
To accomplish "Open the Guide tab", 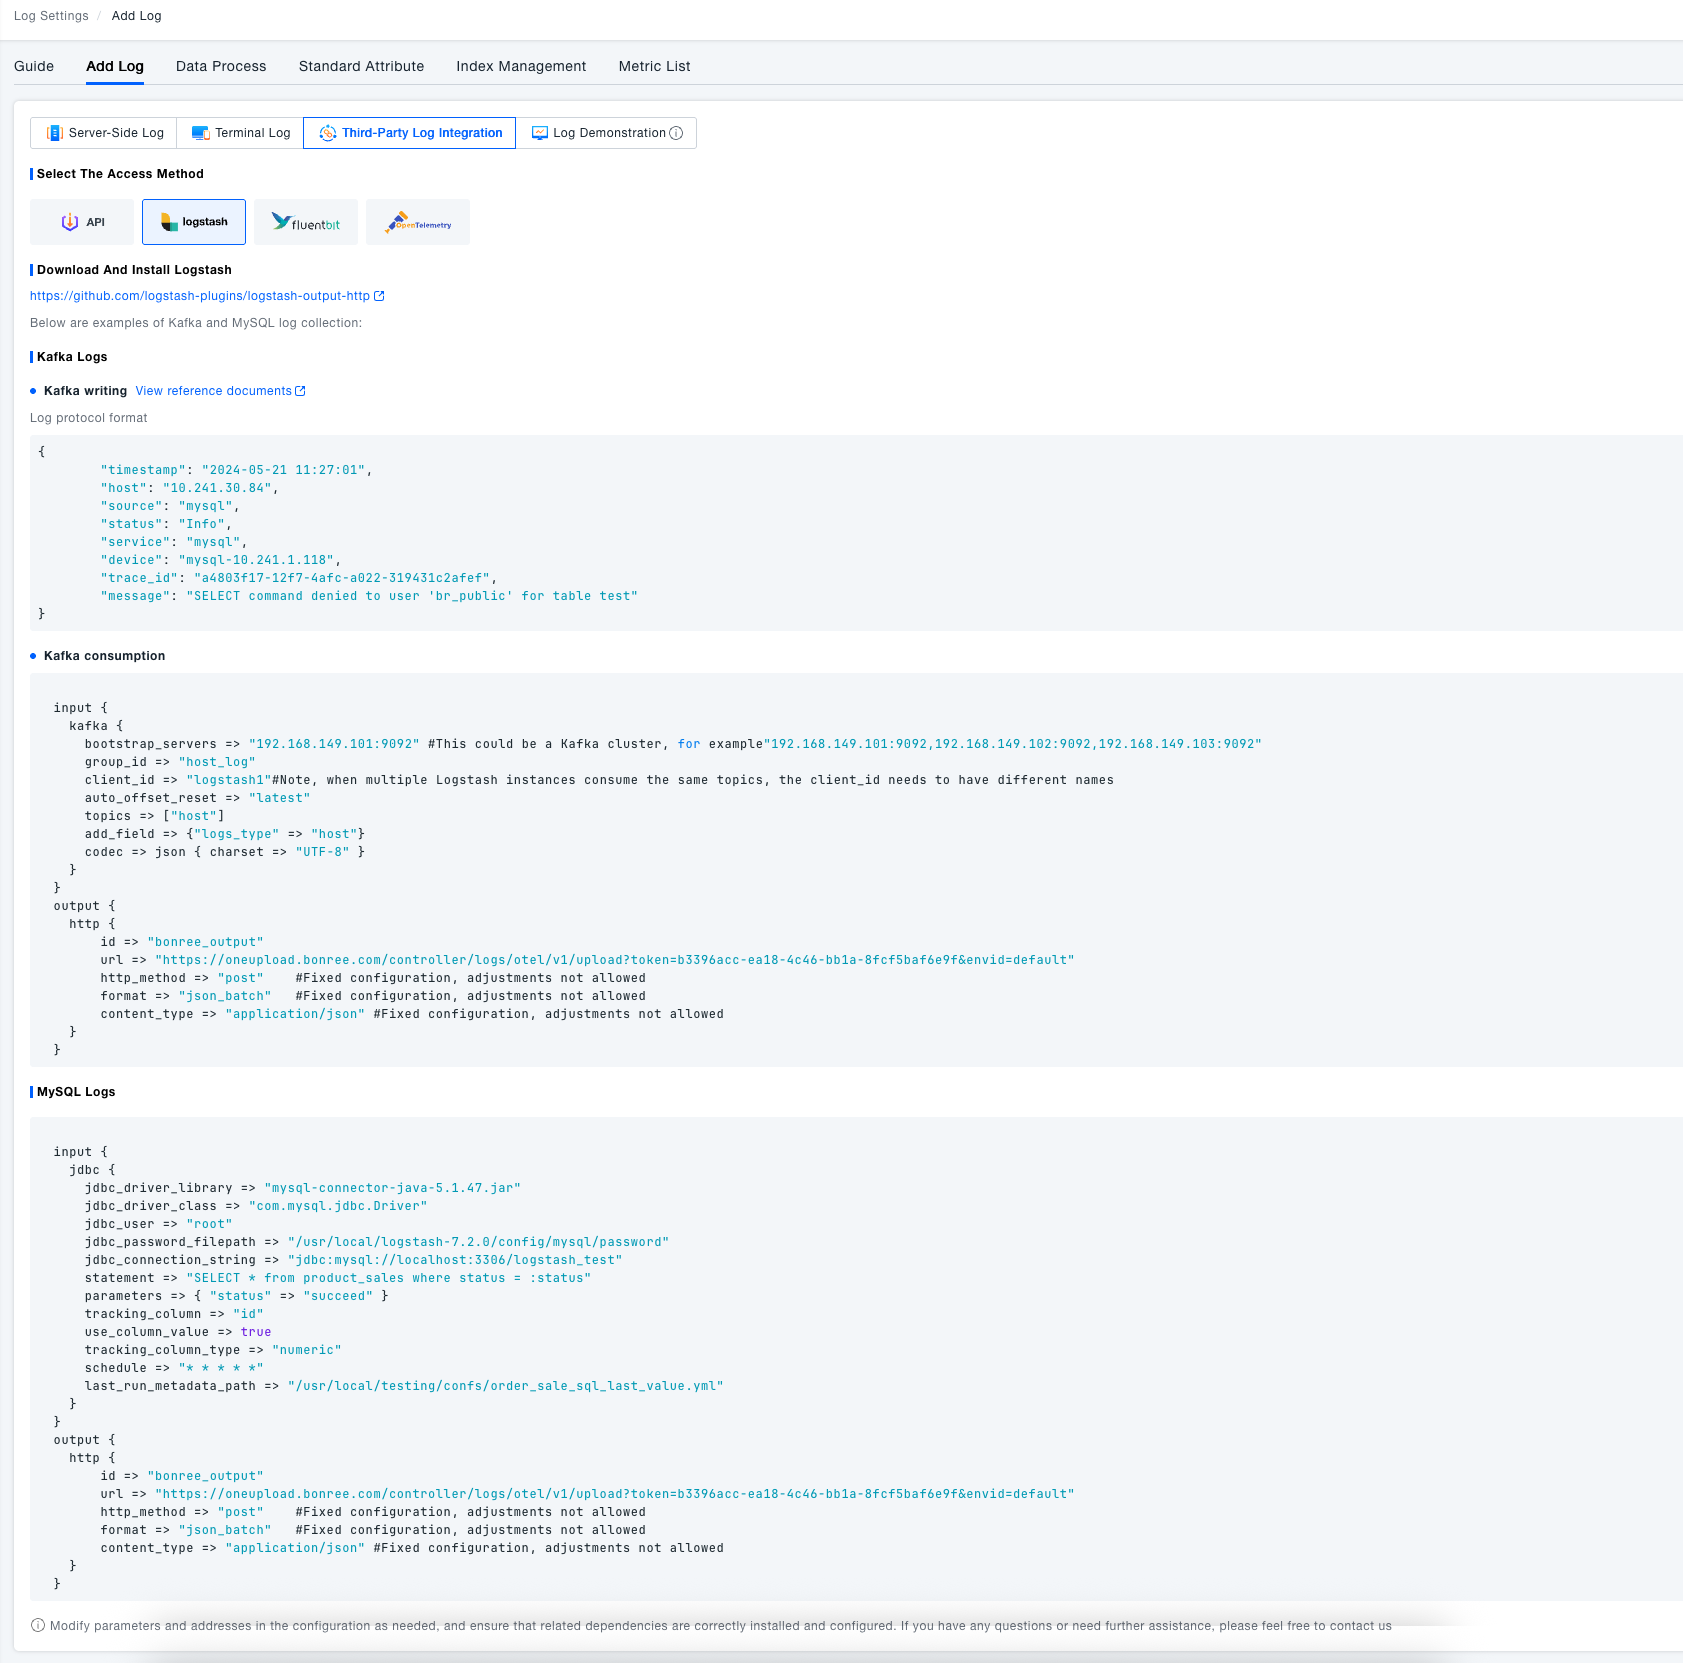I will 34,66.
